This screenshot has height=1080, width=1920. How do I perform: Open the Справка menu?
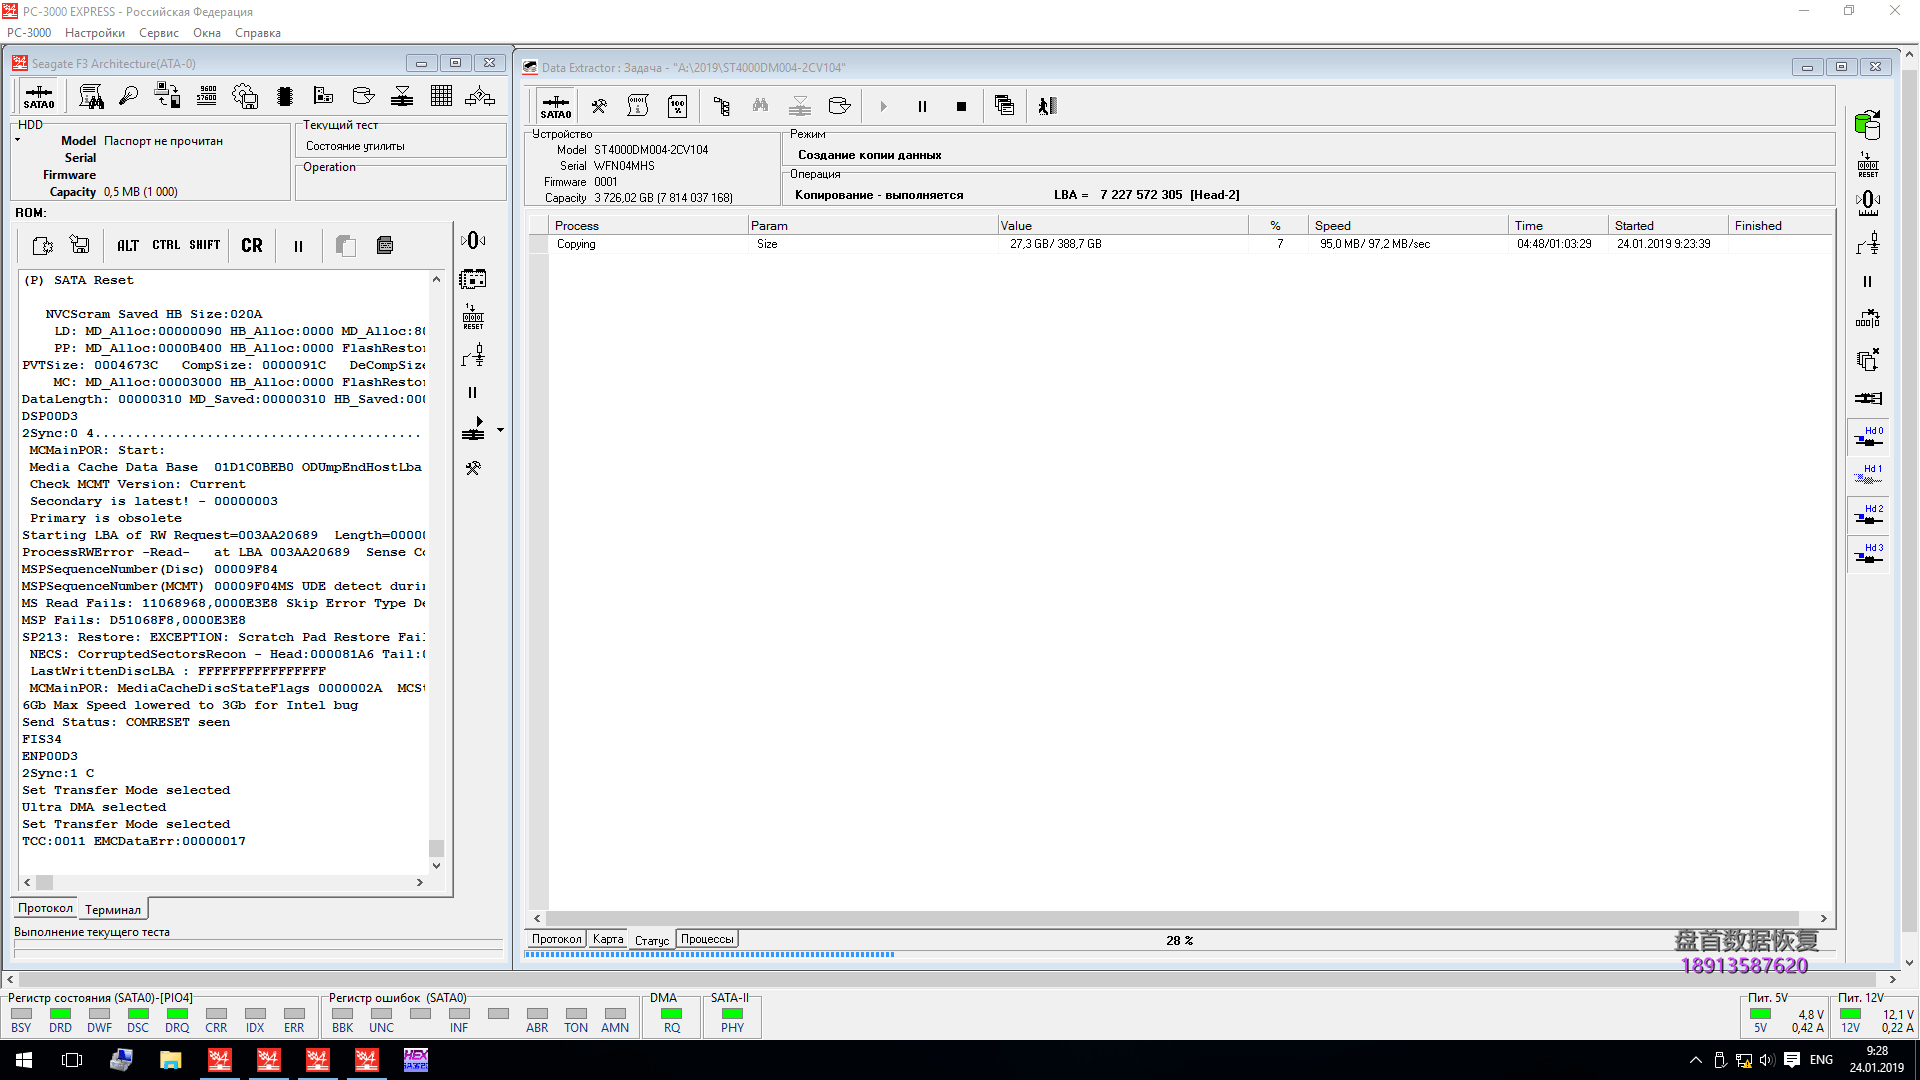[x=258, y=33]
